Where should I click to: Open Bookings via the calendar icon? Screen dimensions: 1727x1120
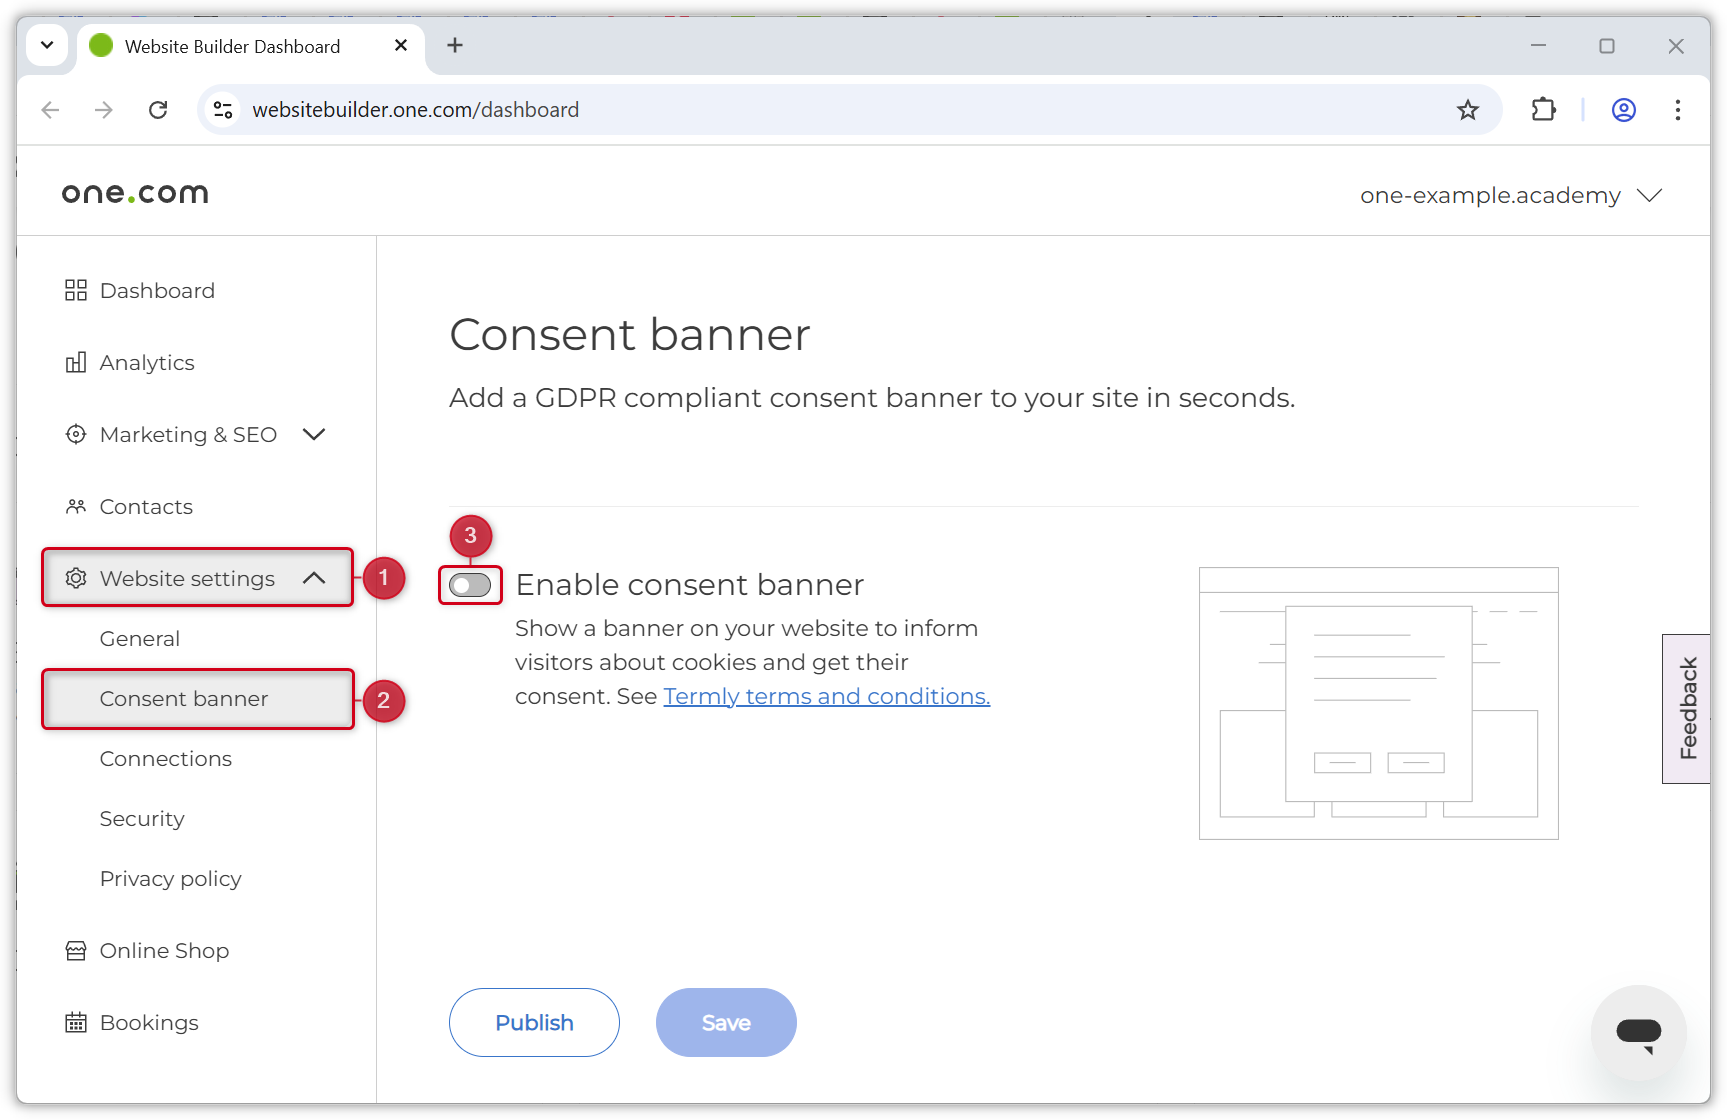76,1022
